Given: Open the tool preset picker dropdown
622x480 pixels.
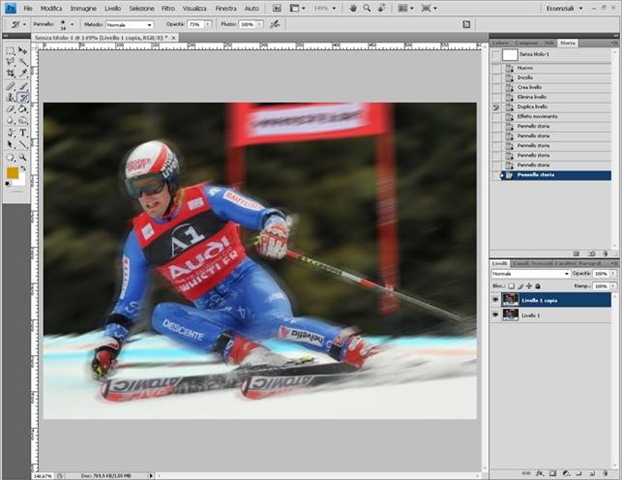Looking at the screenshot, I should (24, 25).
